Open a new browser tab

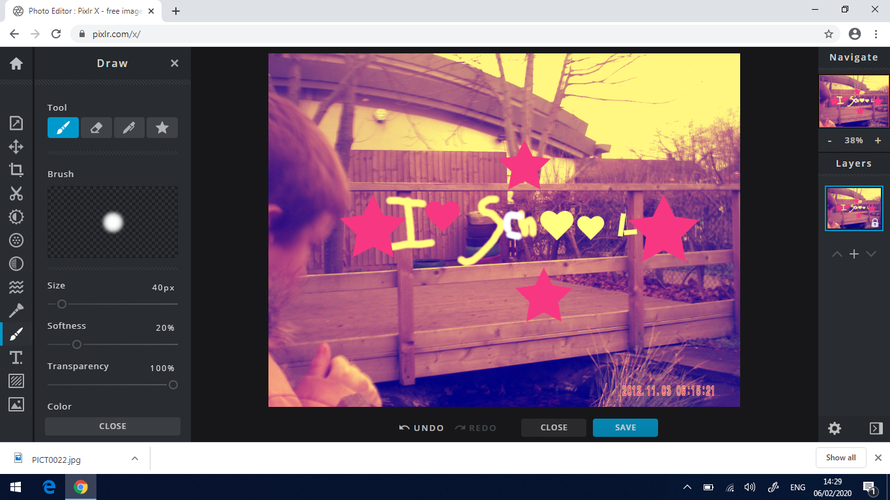(176, 10)
